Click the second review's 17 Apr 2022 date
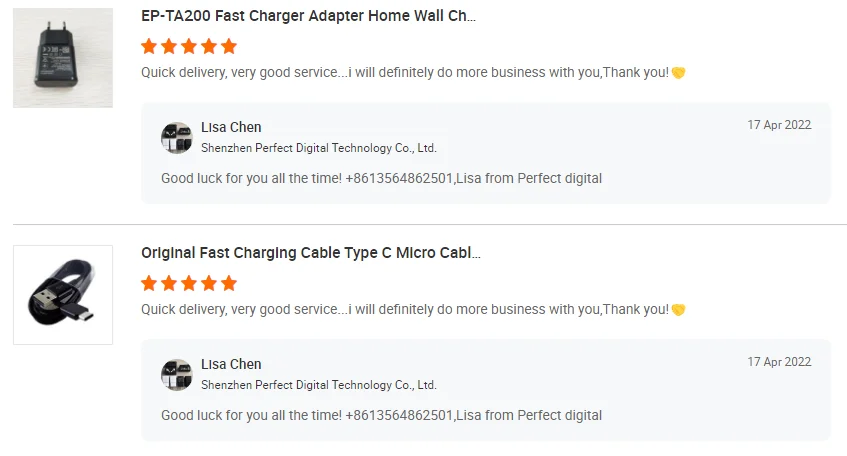Screen dimensions: 847x456 tap(779, 362)
